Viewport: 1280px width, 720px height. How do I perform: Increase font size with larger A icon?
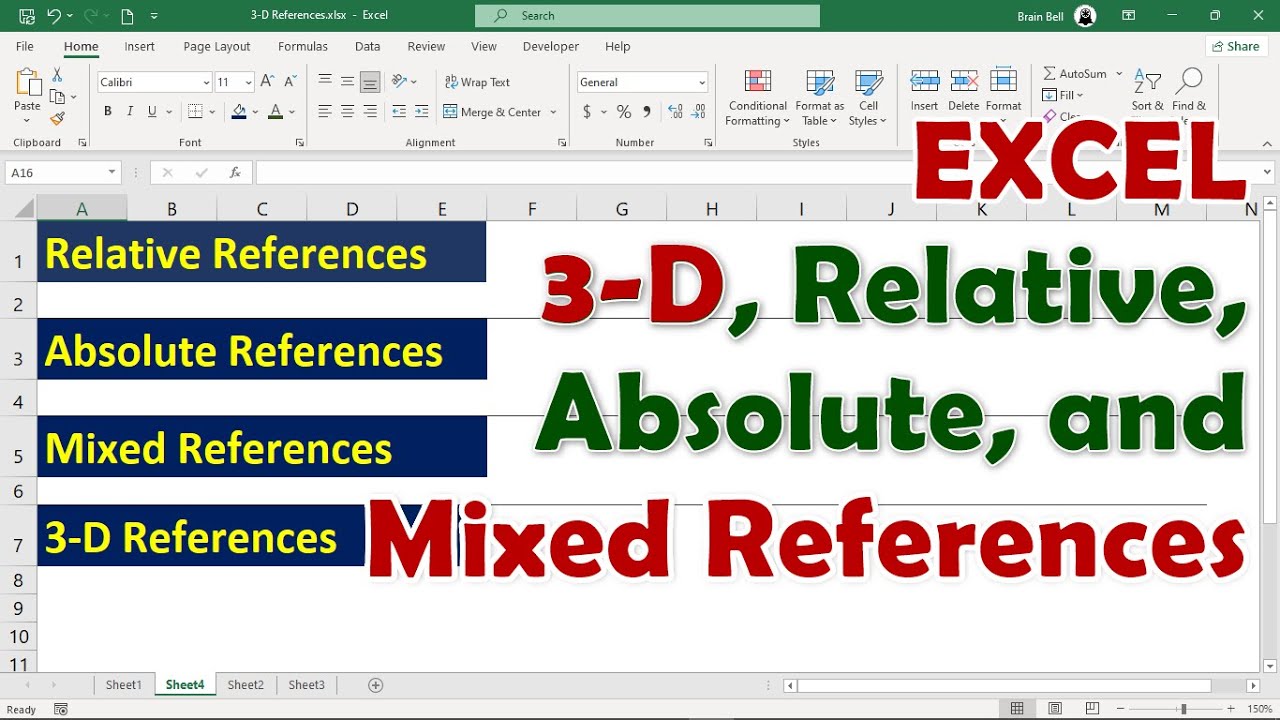click(267, 82)
